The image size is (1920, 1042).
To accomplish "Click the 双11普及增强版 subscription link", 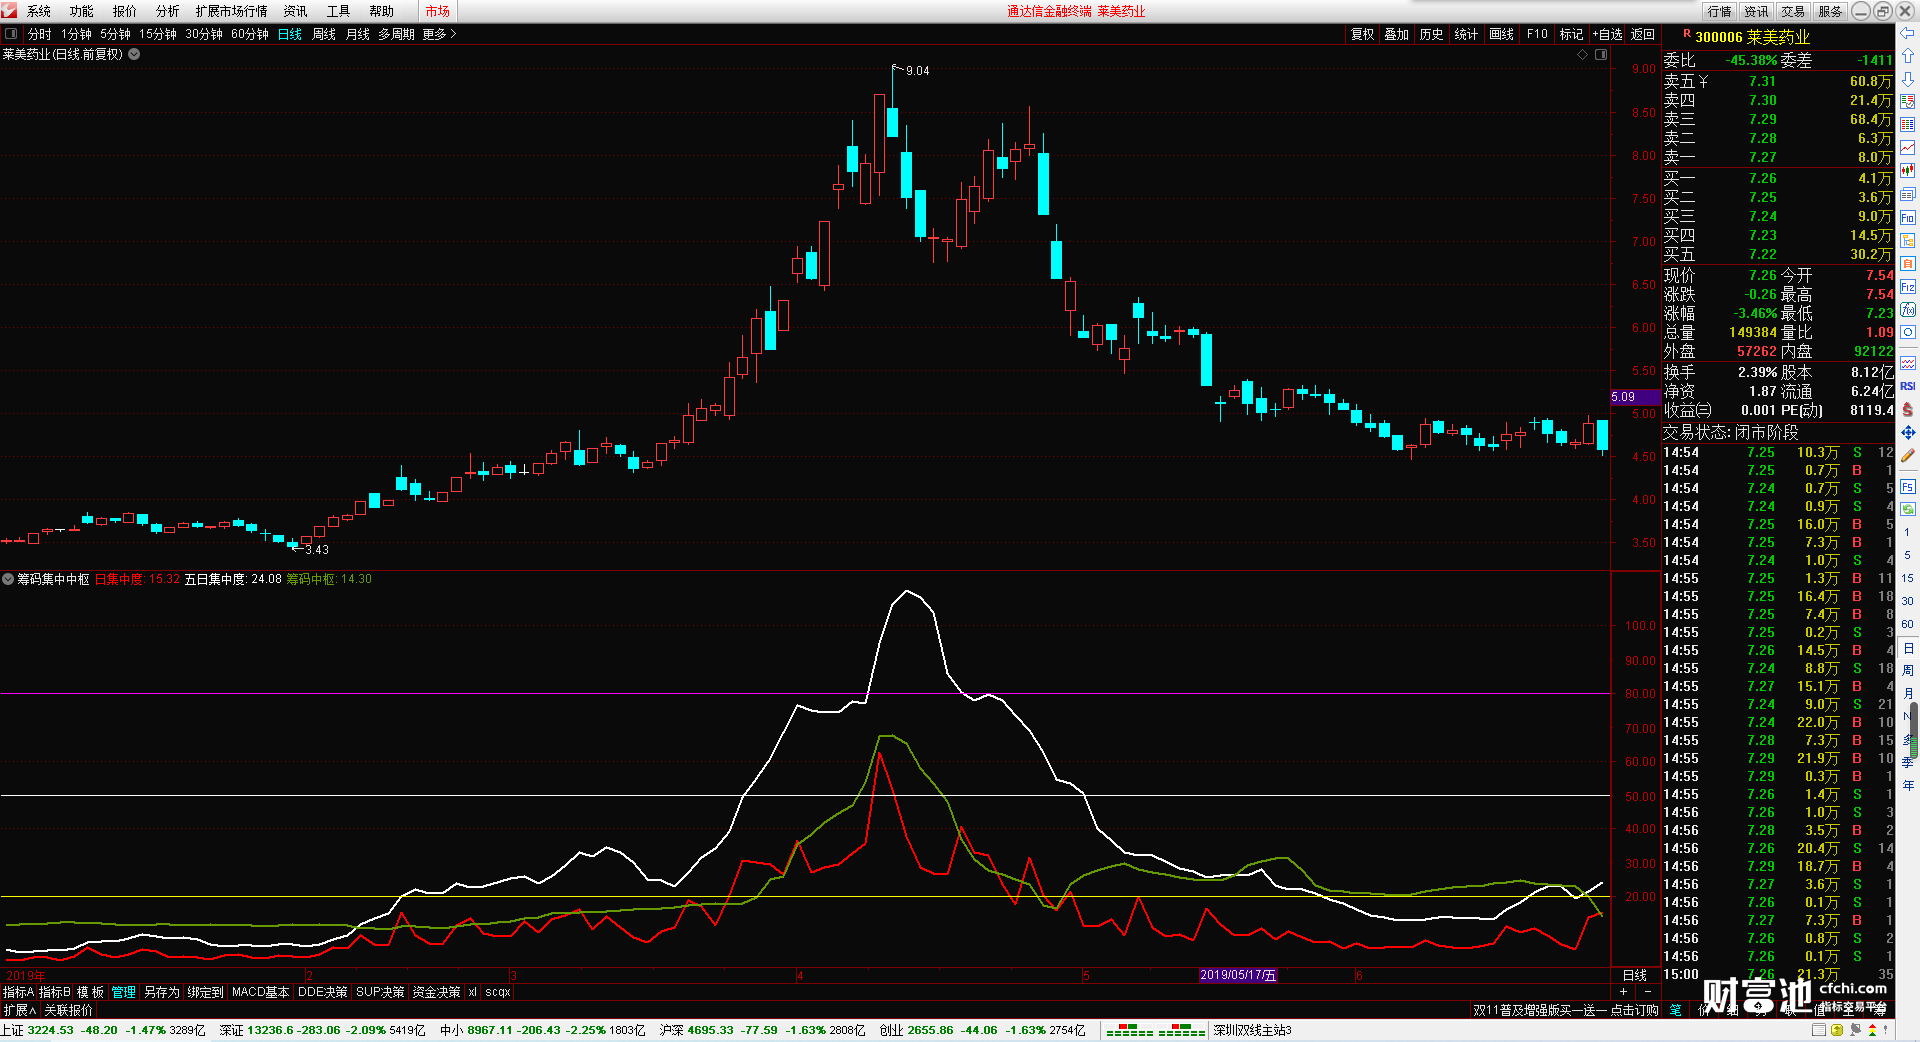I will click(1566, 1010).
